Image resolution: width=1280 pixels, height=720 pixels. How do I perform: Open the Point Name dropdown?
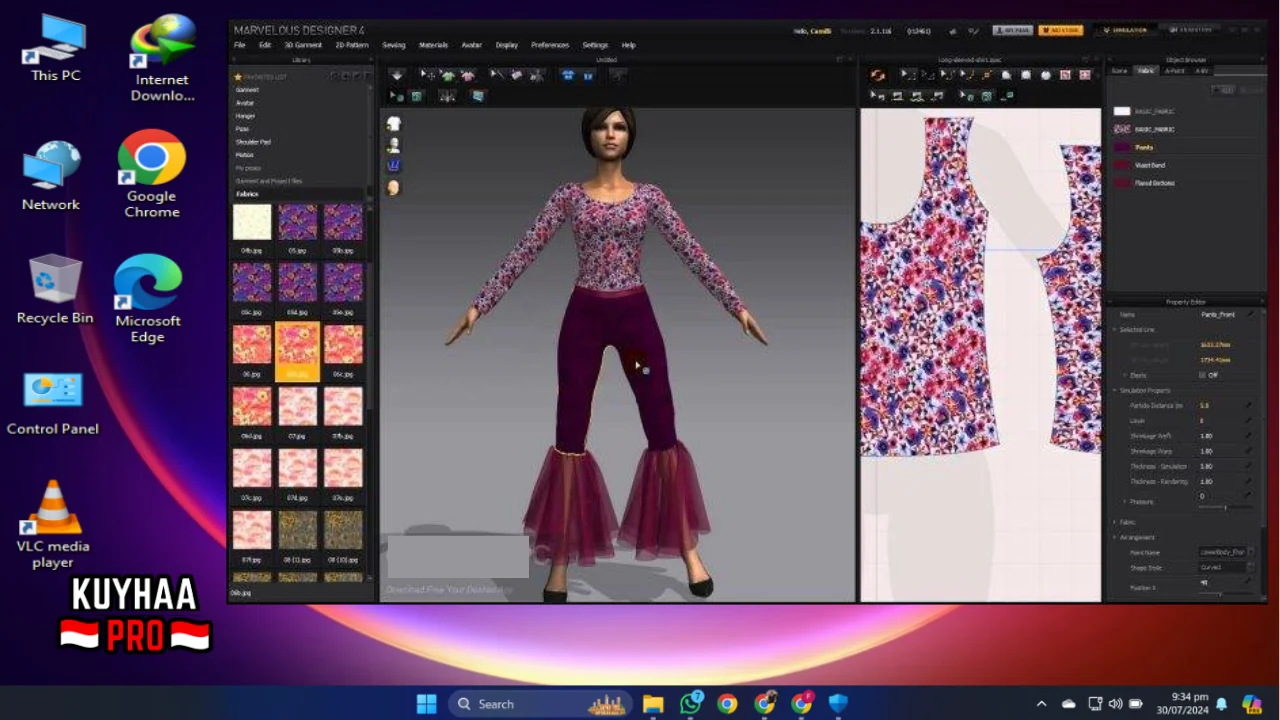point(1226,552)
